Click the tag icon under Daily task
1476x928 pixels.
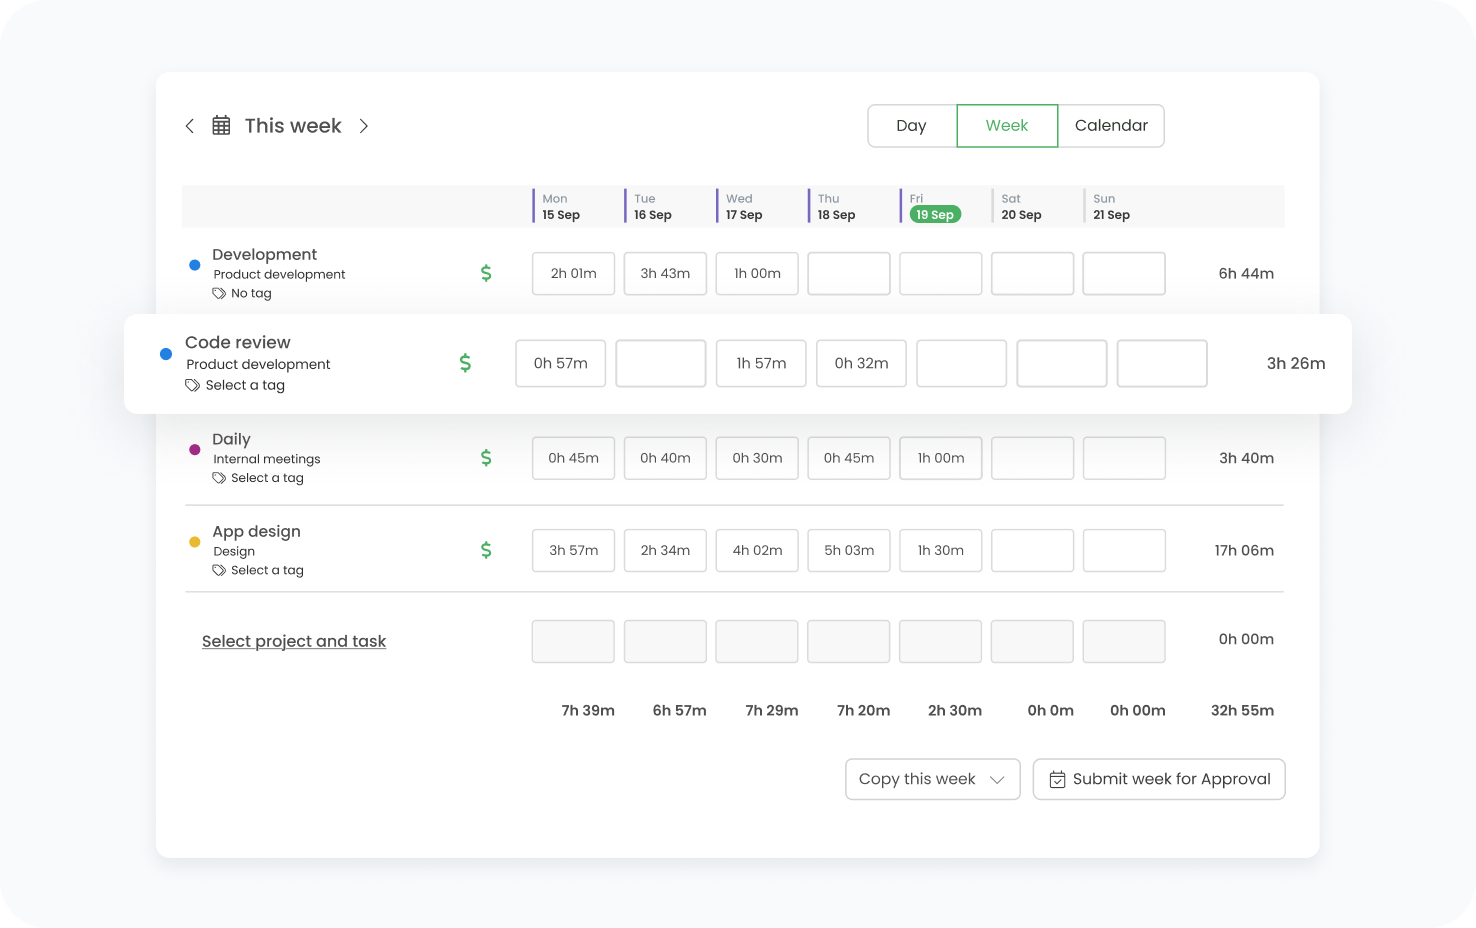tap(219, 478)
